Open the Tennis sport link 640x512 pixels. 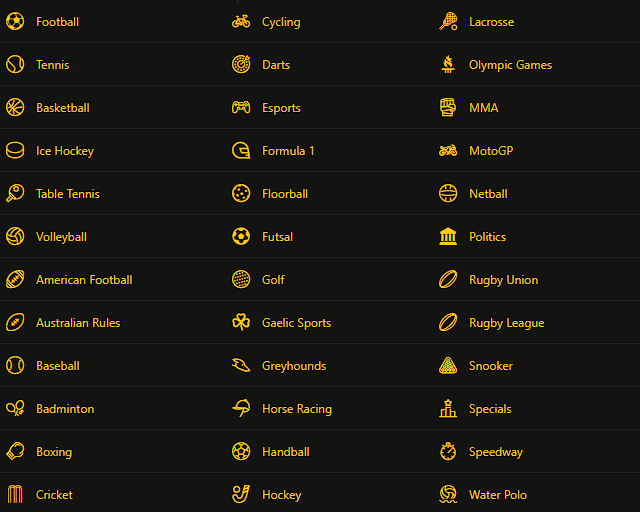point(52,65)
